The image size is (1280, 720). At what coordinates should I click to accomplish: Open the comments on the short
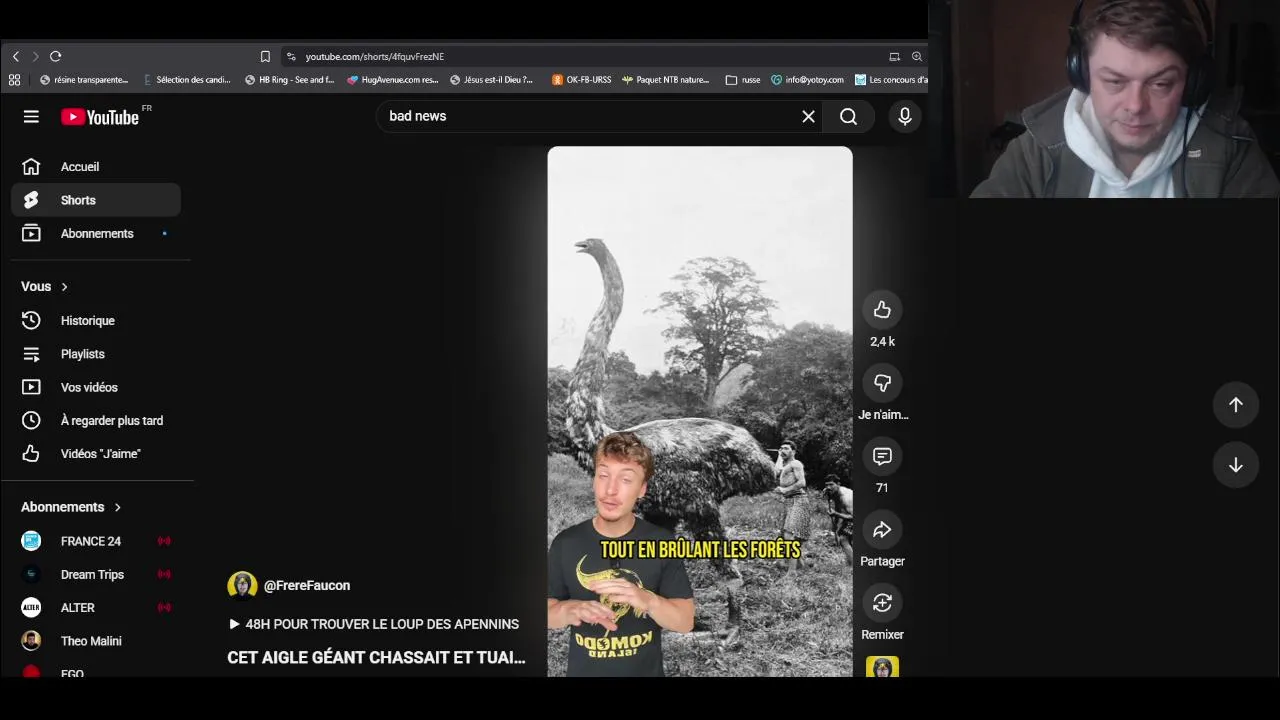[x=882, y=456]
